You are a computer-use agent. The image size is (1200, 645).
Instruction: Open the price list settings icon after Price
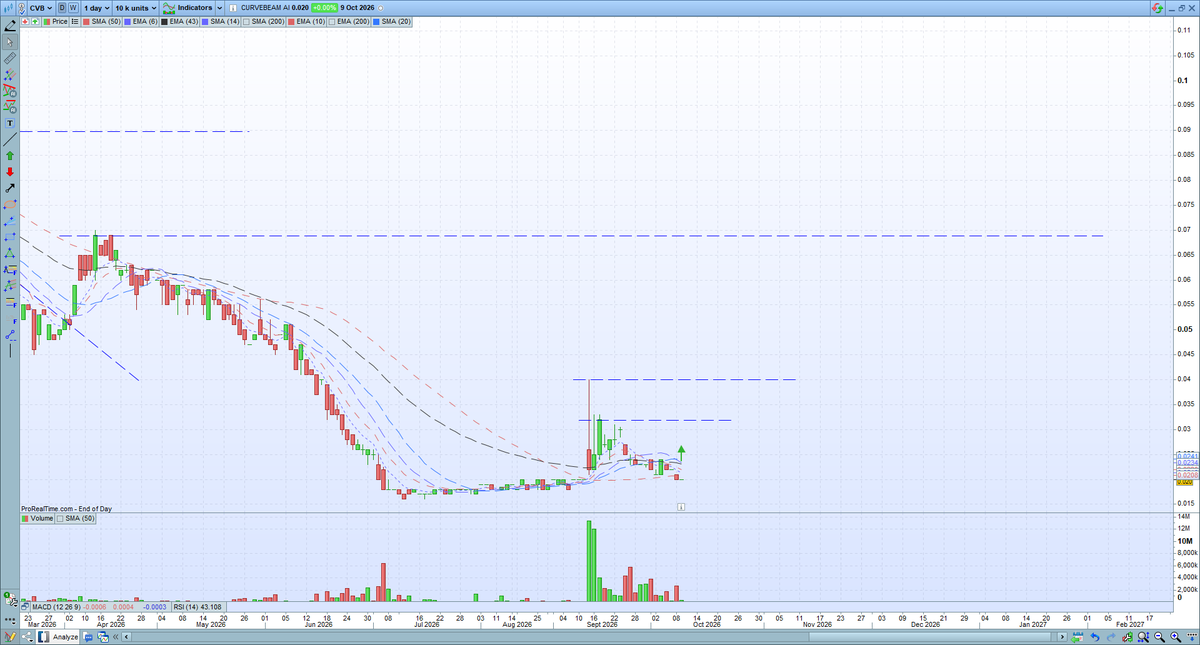pos(75,21)
